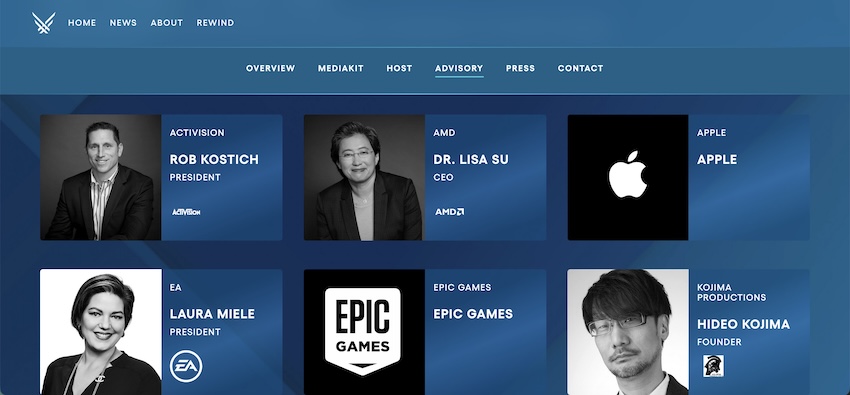
Task: Go to the HOME page
Action: 82,23
